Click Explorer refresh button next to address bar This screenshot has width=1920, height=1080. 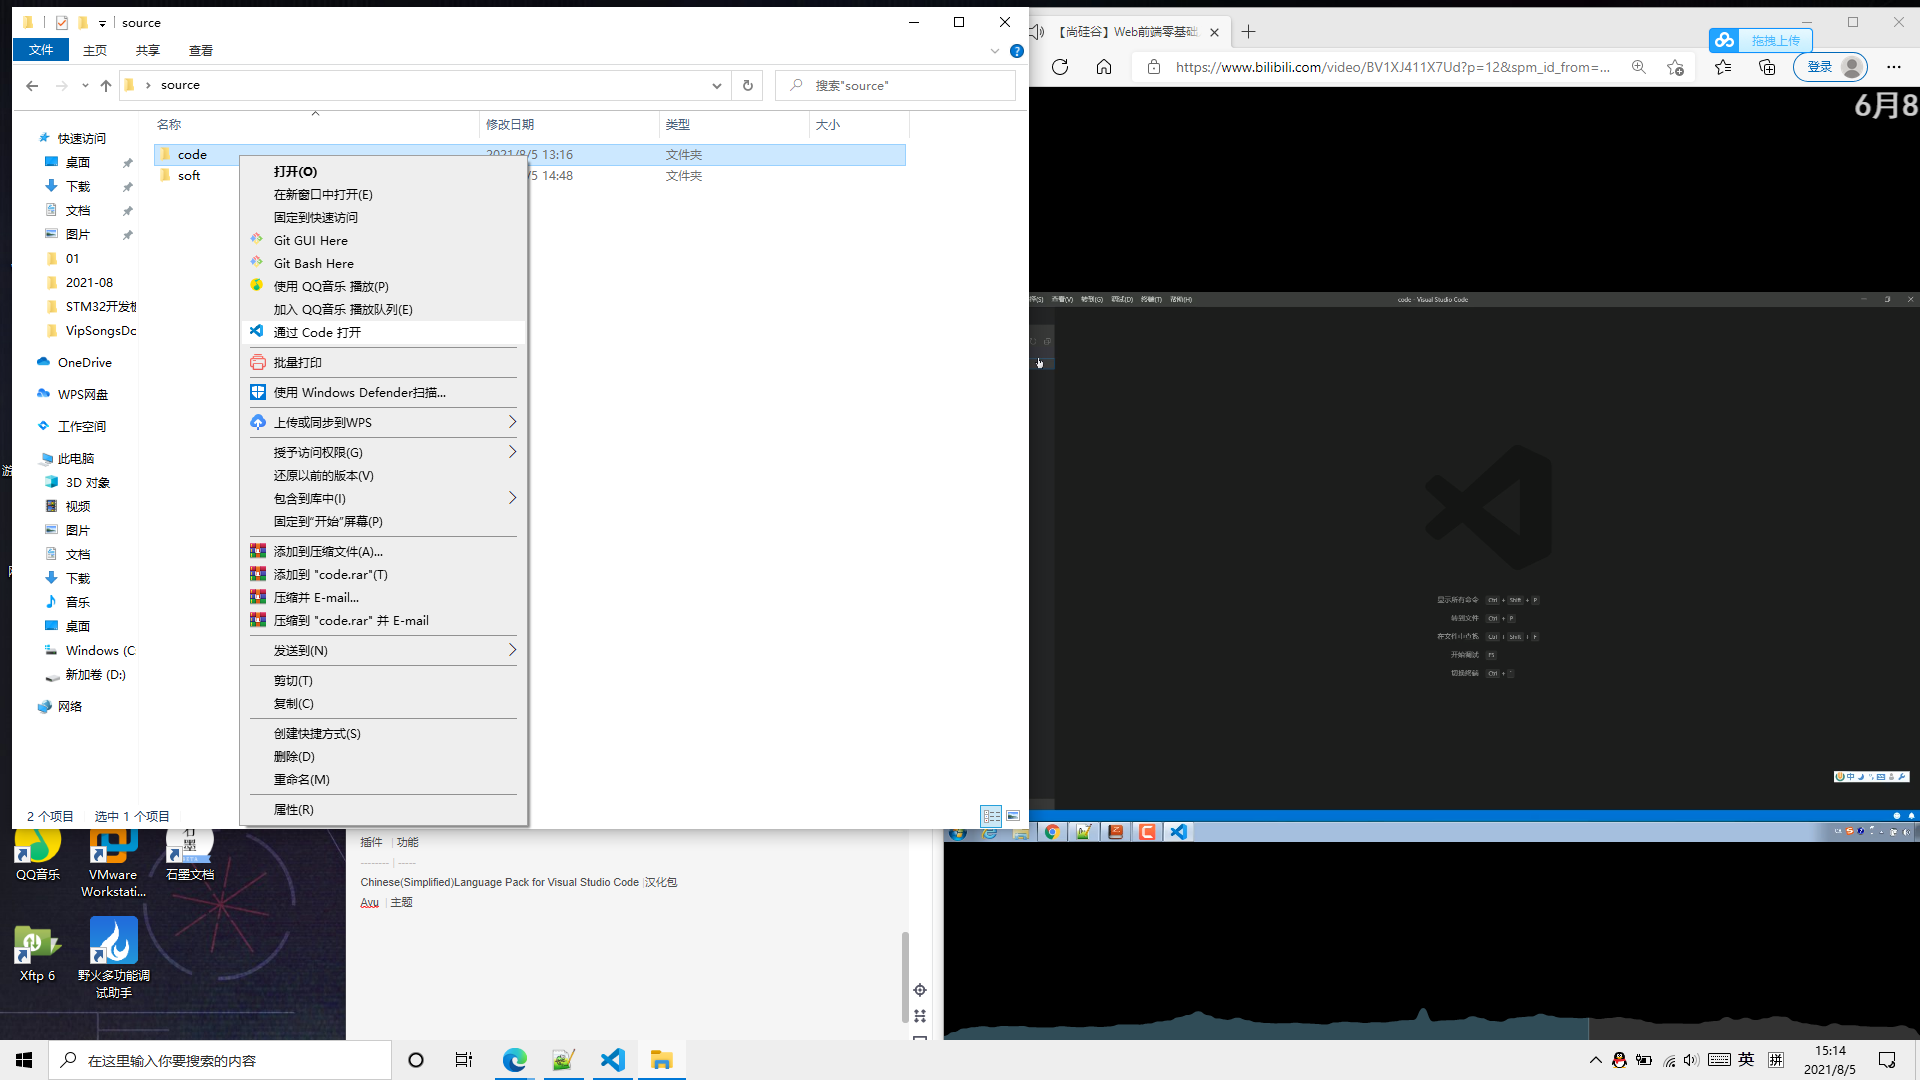[748, 85]
